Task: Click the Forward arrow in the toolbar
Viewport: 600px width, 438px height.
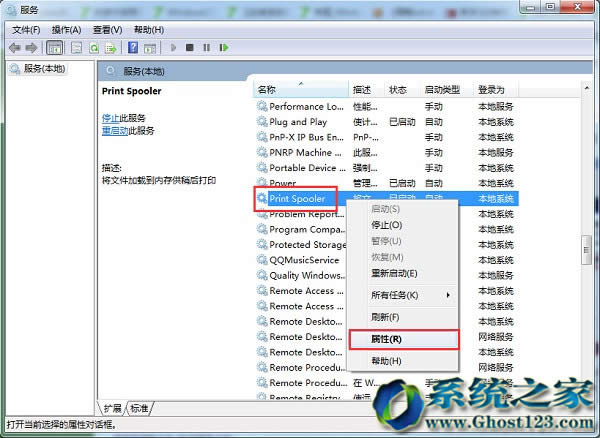Action: click(x=31, y=48)
